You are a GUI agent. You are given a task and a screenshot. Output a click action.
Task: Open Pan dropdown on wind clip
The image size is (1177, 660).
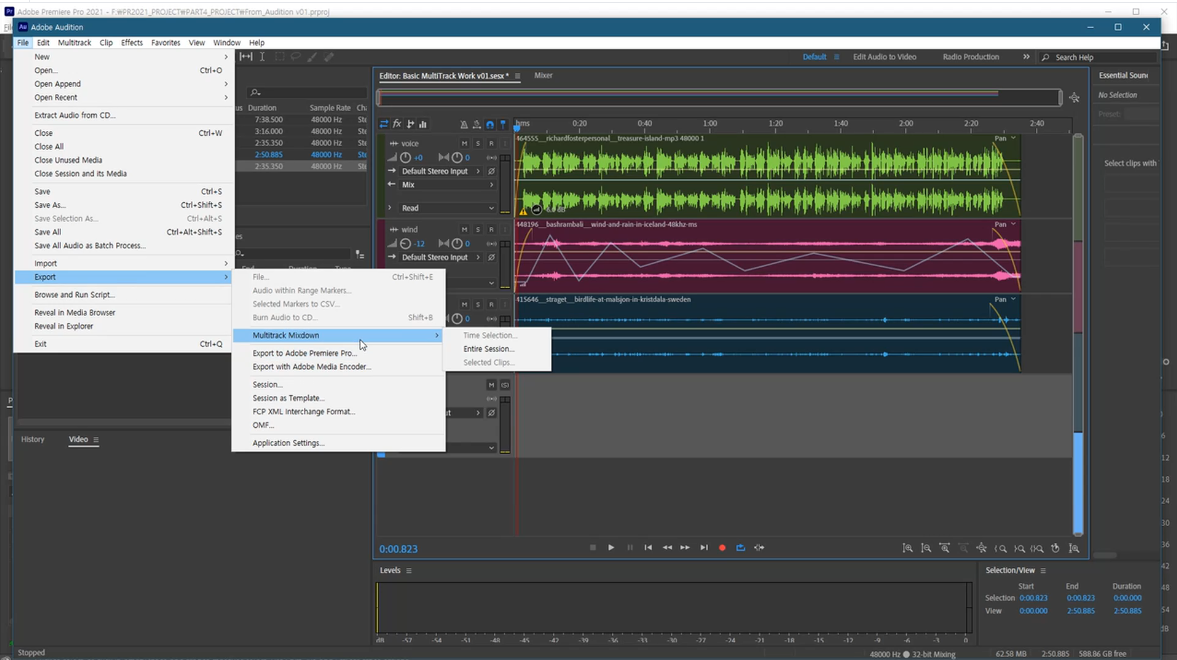coord(1005,225)
